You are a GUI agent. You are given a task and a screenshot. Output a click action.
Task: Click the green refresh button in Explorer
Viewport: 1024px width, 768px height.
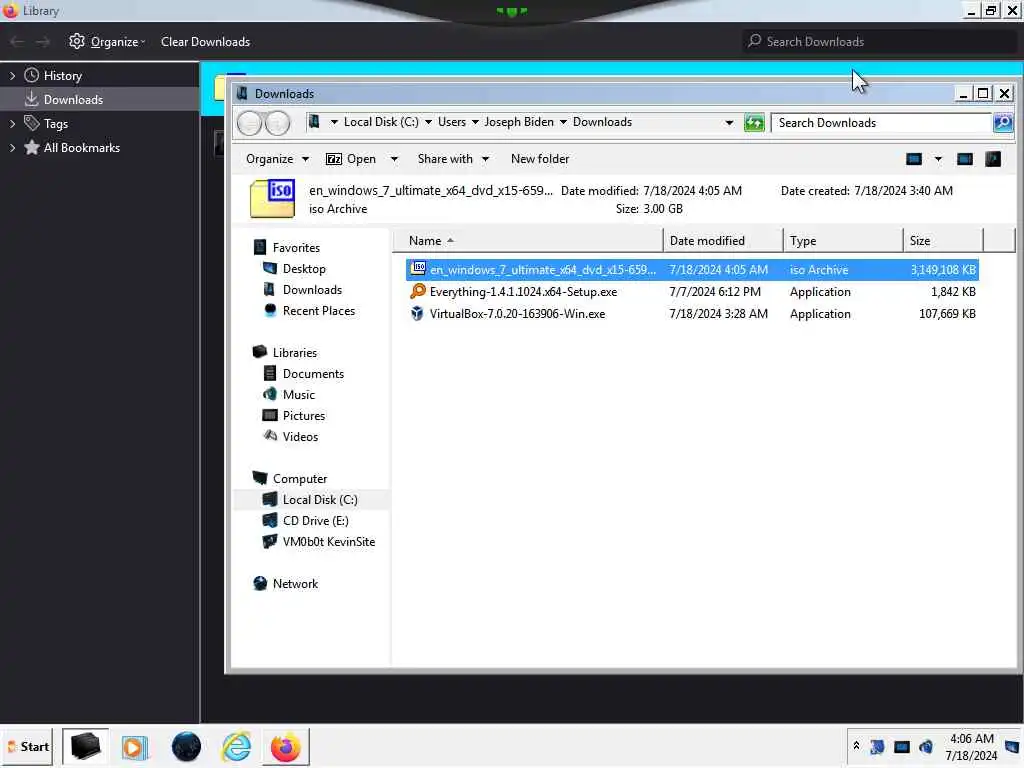click(754, 123)
